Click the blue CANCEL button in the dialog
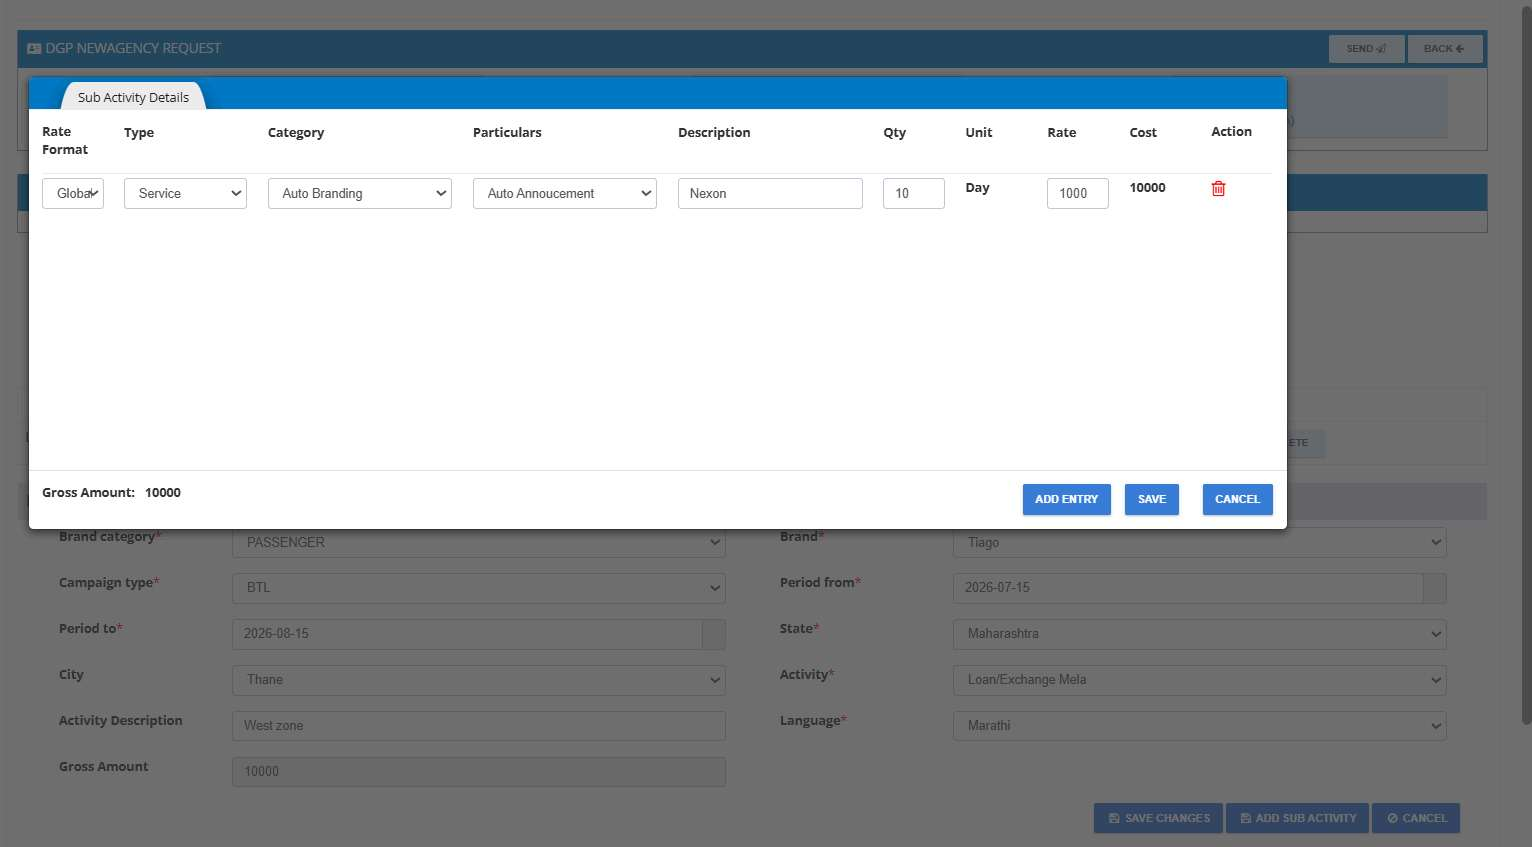Screen dimensions: 1532x847 coord(1237,499)
